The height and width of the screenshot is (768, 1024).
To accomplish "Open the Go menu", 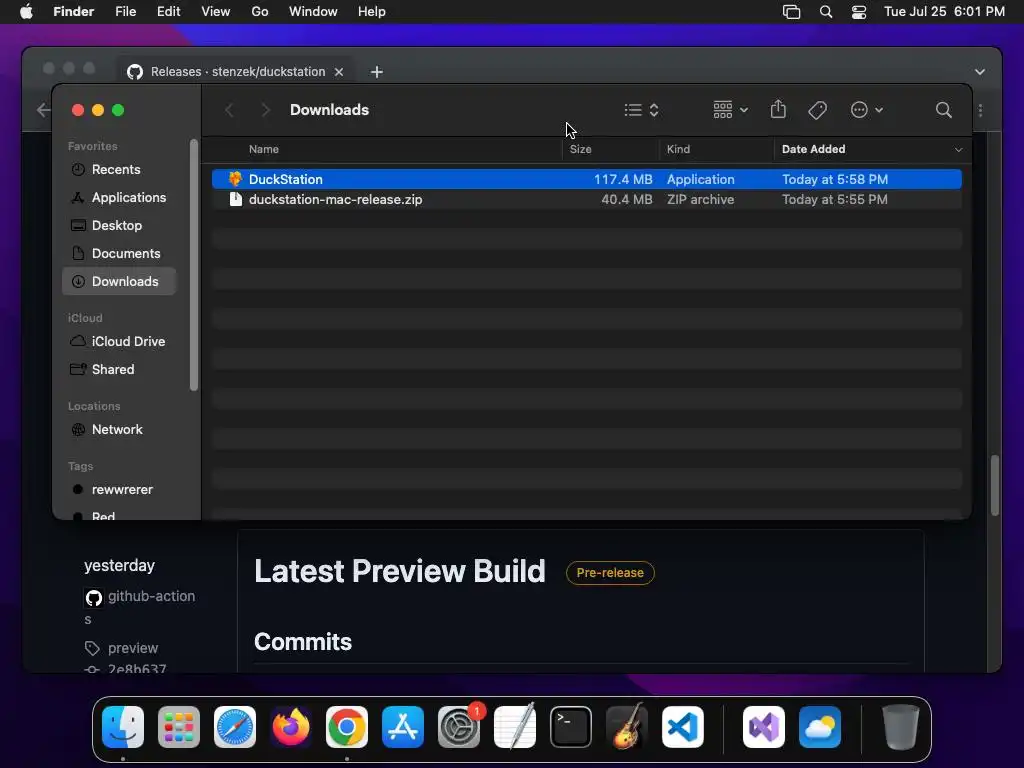I will point(260,12).
